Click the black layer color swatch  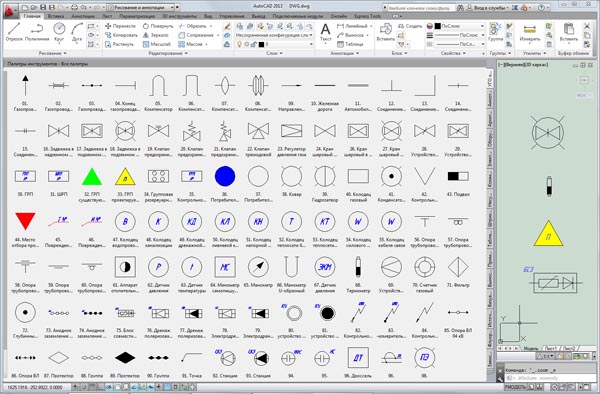click(261, 44)
